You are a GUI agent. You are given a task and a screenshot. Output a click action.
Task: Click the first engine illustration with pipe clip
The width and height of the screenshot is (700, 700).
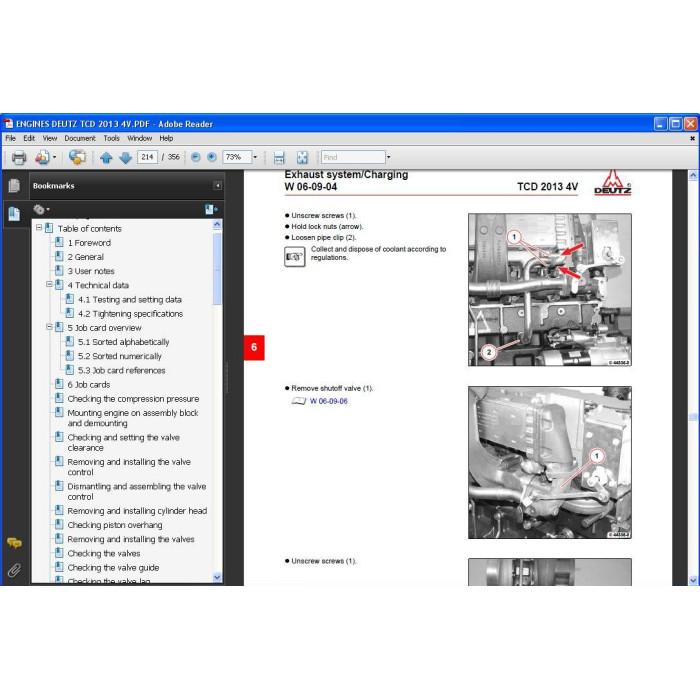pyautogui.click(x=550, y=290)
